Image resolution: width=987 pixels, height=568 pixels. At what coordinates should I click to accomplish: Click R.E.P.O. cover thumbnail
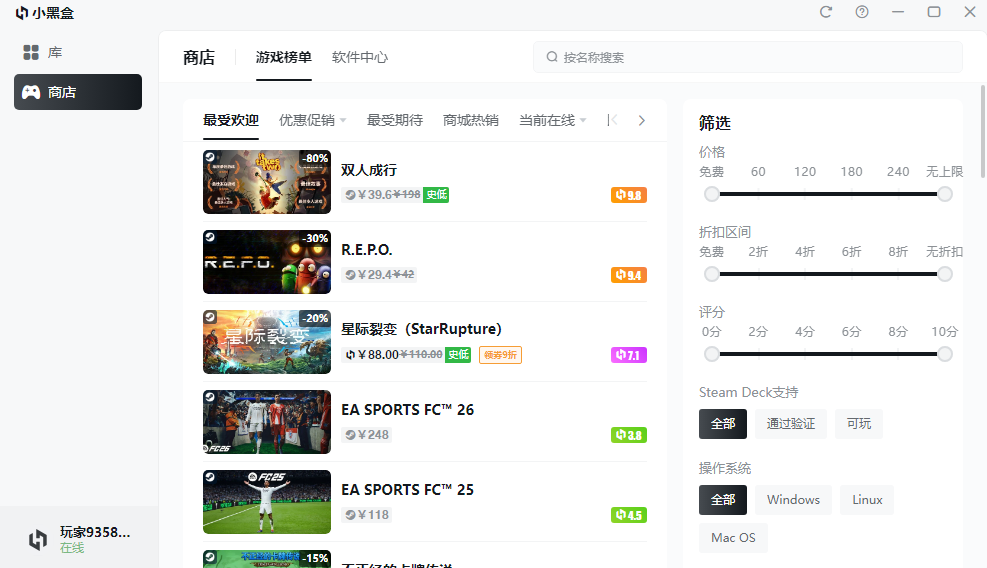(267, 262)
